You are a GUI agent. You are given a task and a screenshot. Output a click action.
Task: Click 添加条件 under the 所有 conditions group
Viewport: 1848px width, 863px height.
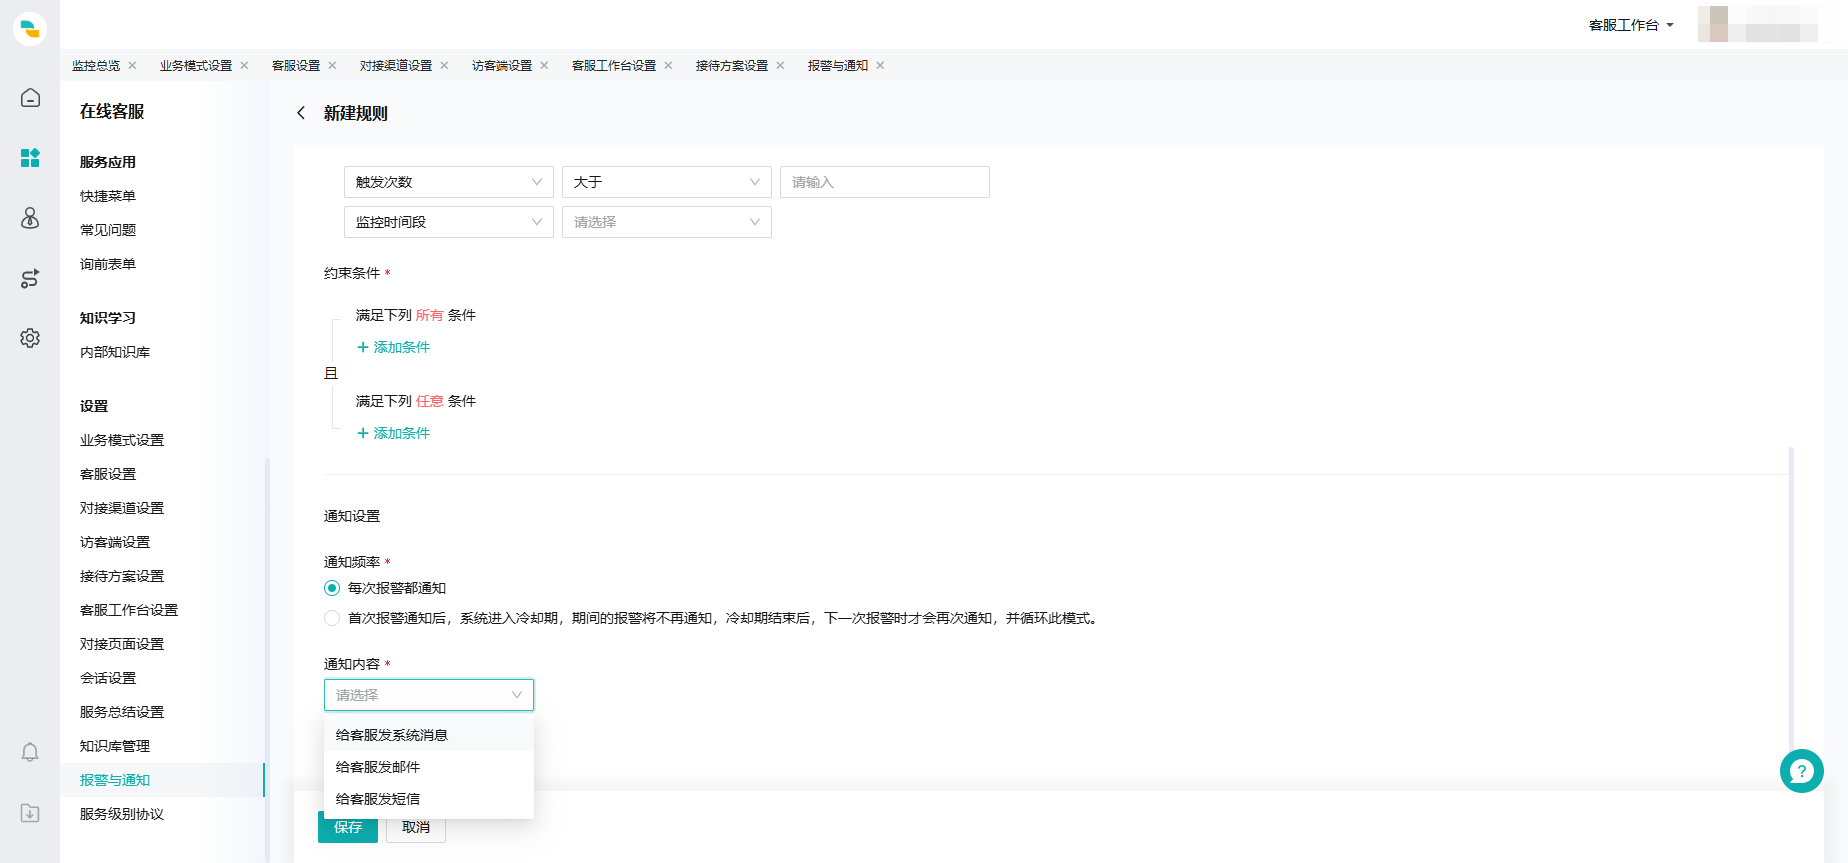pos(394,347)
